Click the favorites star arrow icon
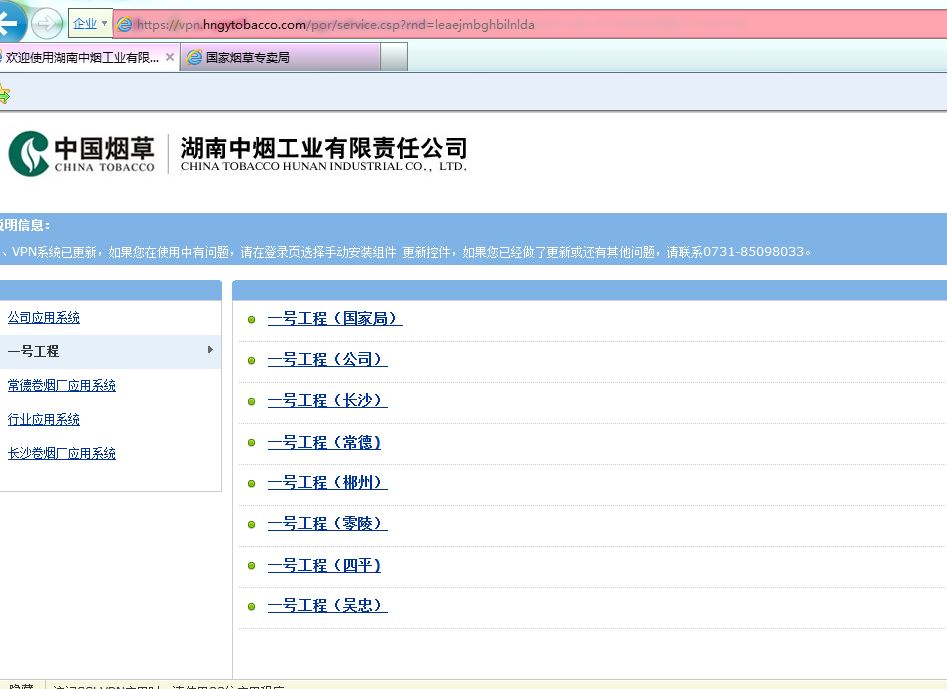Viewport: 947px width, 689px height. (x=4, y=94)
